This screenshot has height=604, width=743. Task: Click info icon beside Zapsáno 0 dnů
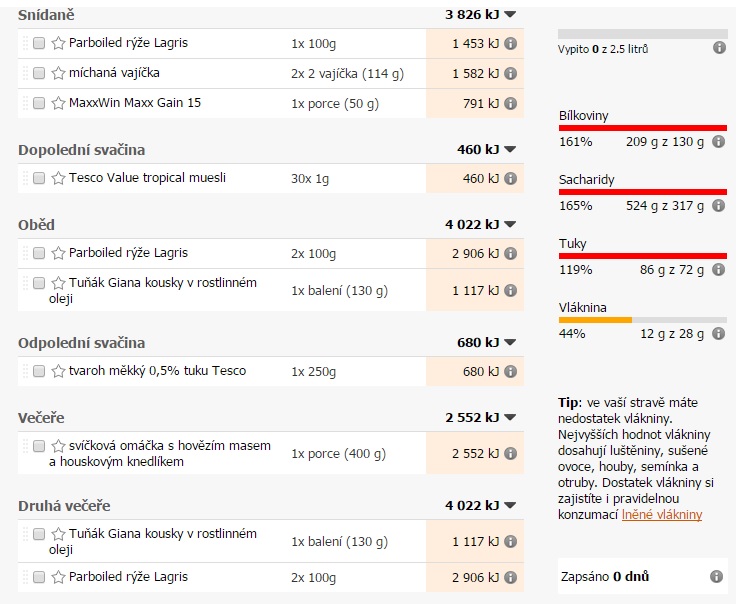pos(716,577)
